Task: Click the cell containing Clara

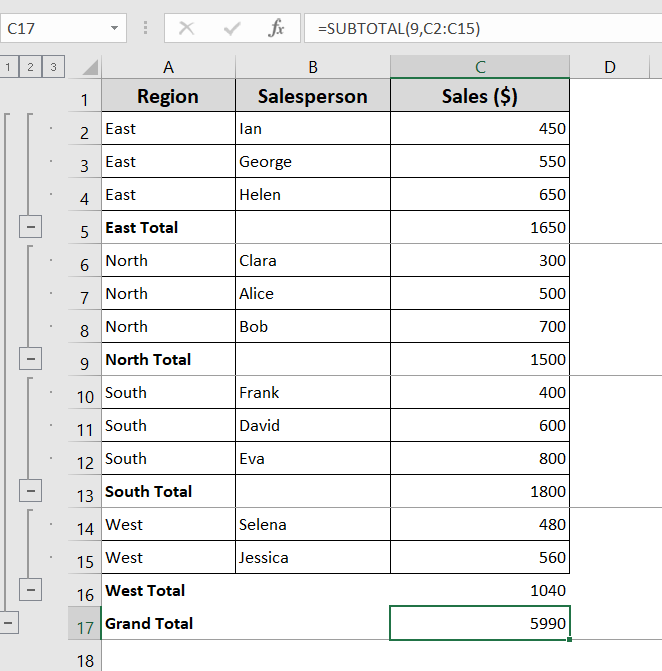Action: click(313, 260)
